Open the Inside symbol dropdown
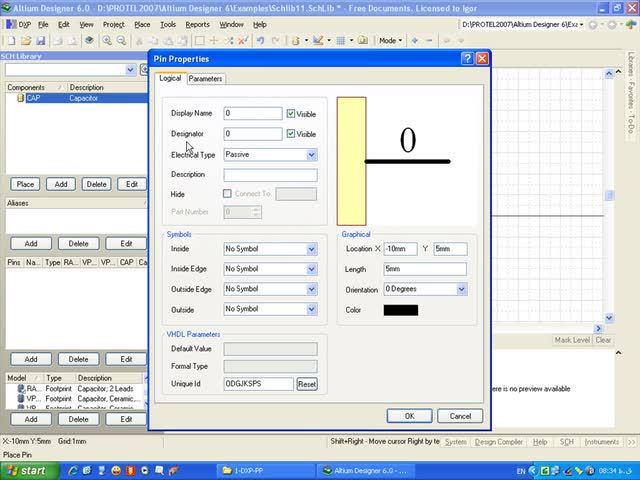The height and width of the screenshot is (480, 640). (311, 249)
